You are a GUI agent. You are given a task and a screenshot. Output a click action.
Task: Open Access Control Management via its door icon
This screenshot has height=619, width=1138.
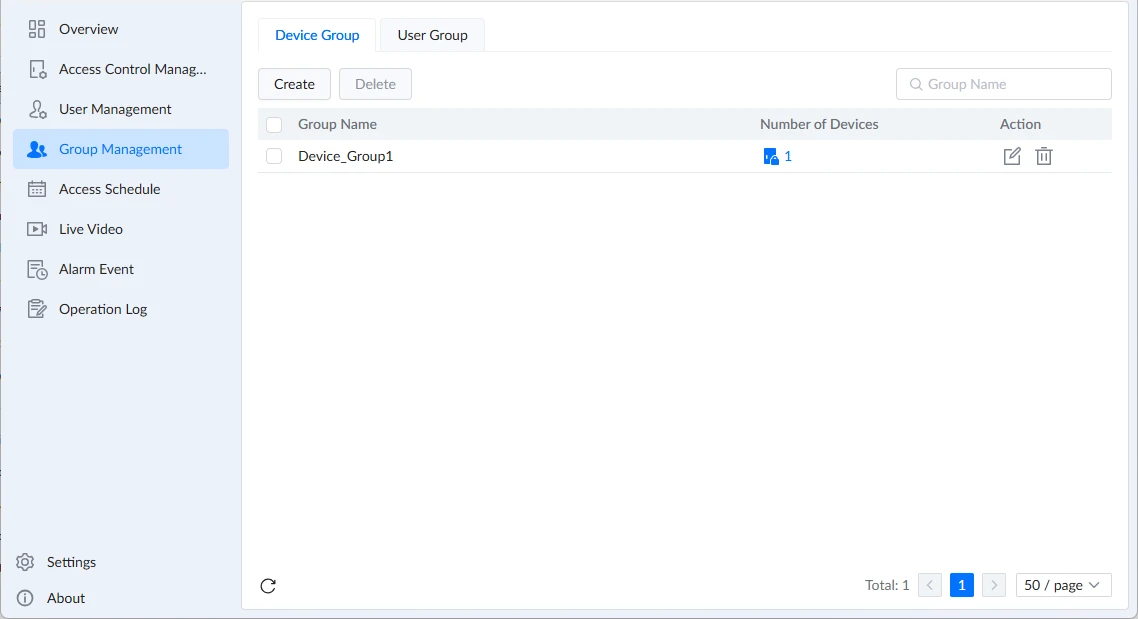click(x=37, y=69)
